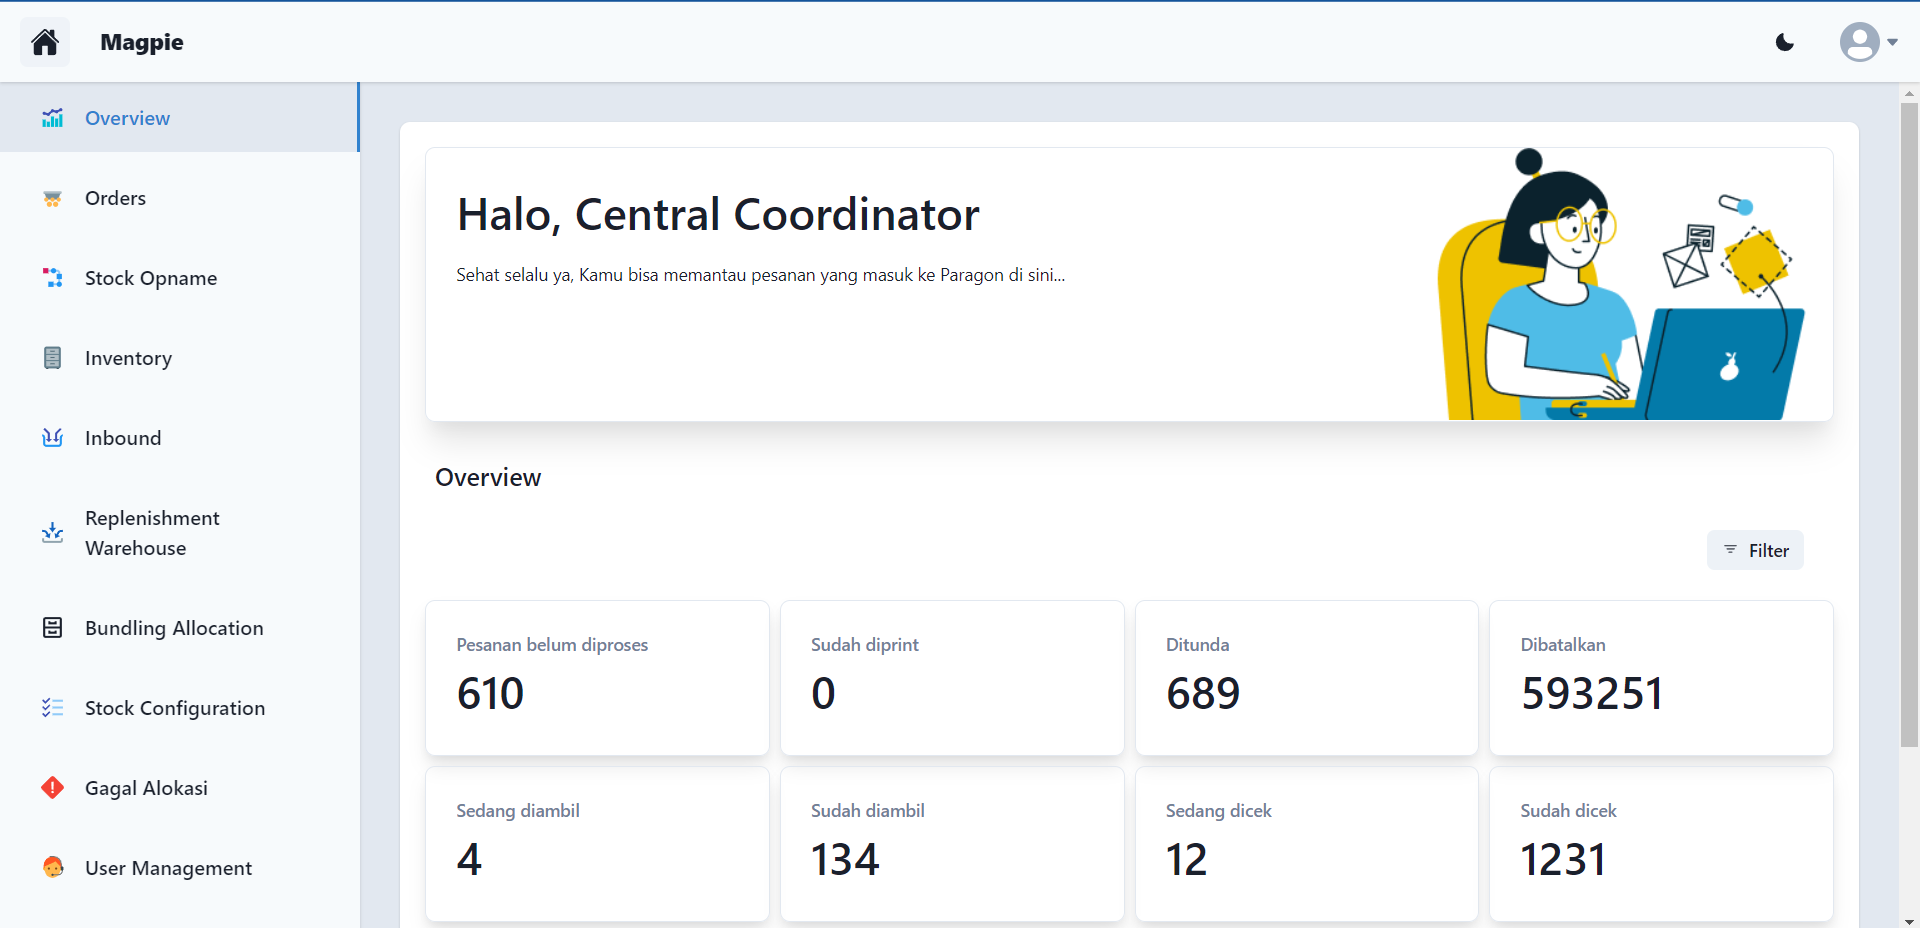Click the Orders cart icon
The width and height of the screenshot is (1920, 928).
coord(53,198)
